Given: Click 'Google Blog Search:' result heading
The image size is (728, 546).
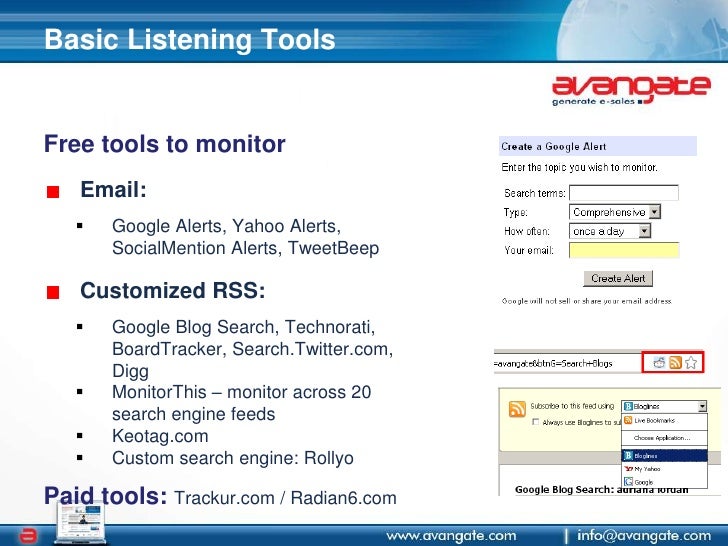Looking at the screenshot, I should (565, 489).
